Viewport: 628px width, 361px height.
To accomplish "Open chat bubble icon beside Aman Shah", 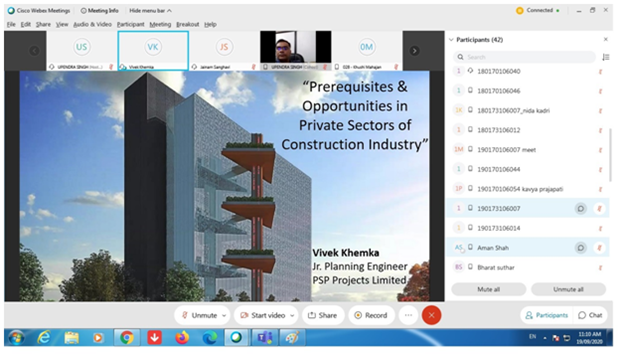I will [x=580, y=248].
